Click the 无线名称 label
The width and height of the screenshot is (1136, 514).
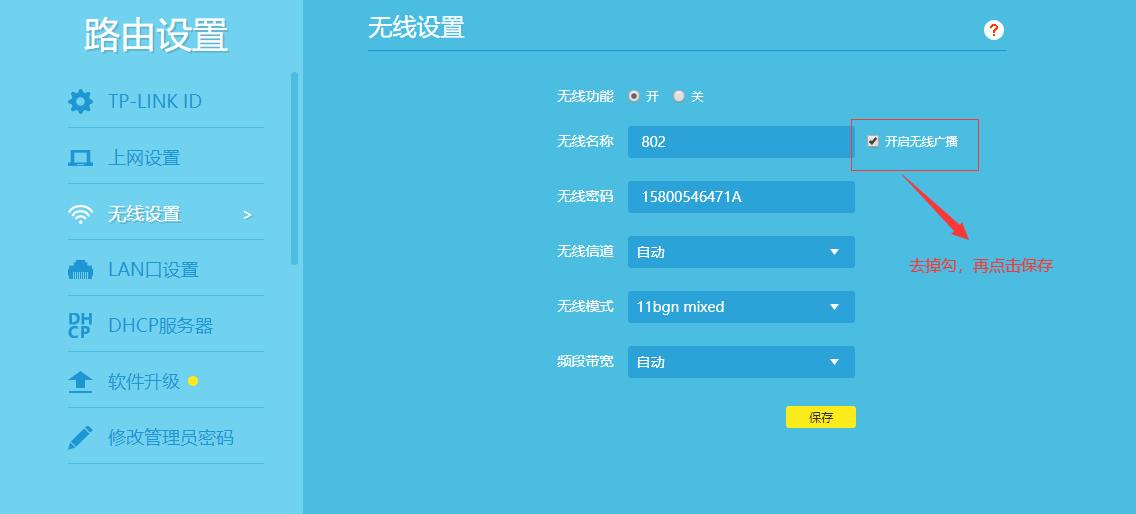(x=585, y=141)
